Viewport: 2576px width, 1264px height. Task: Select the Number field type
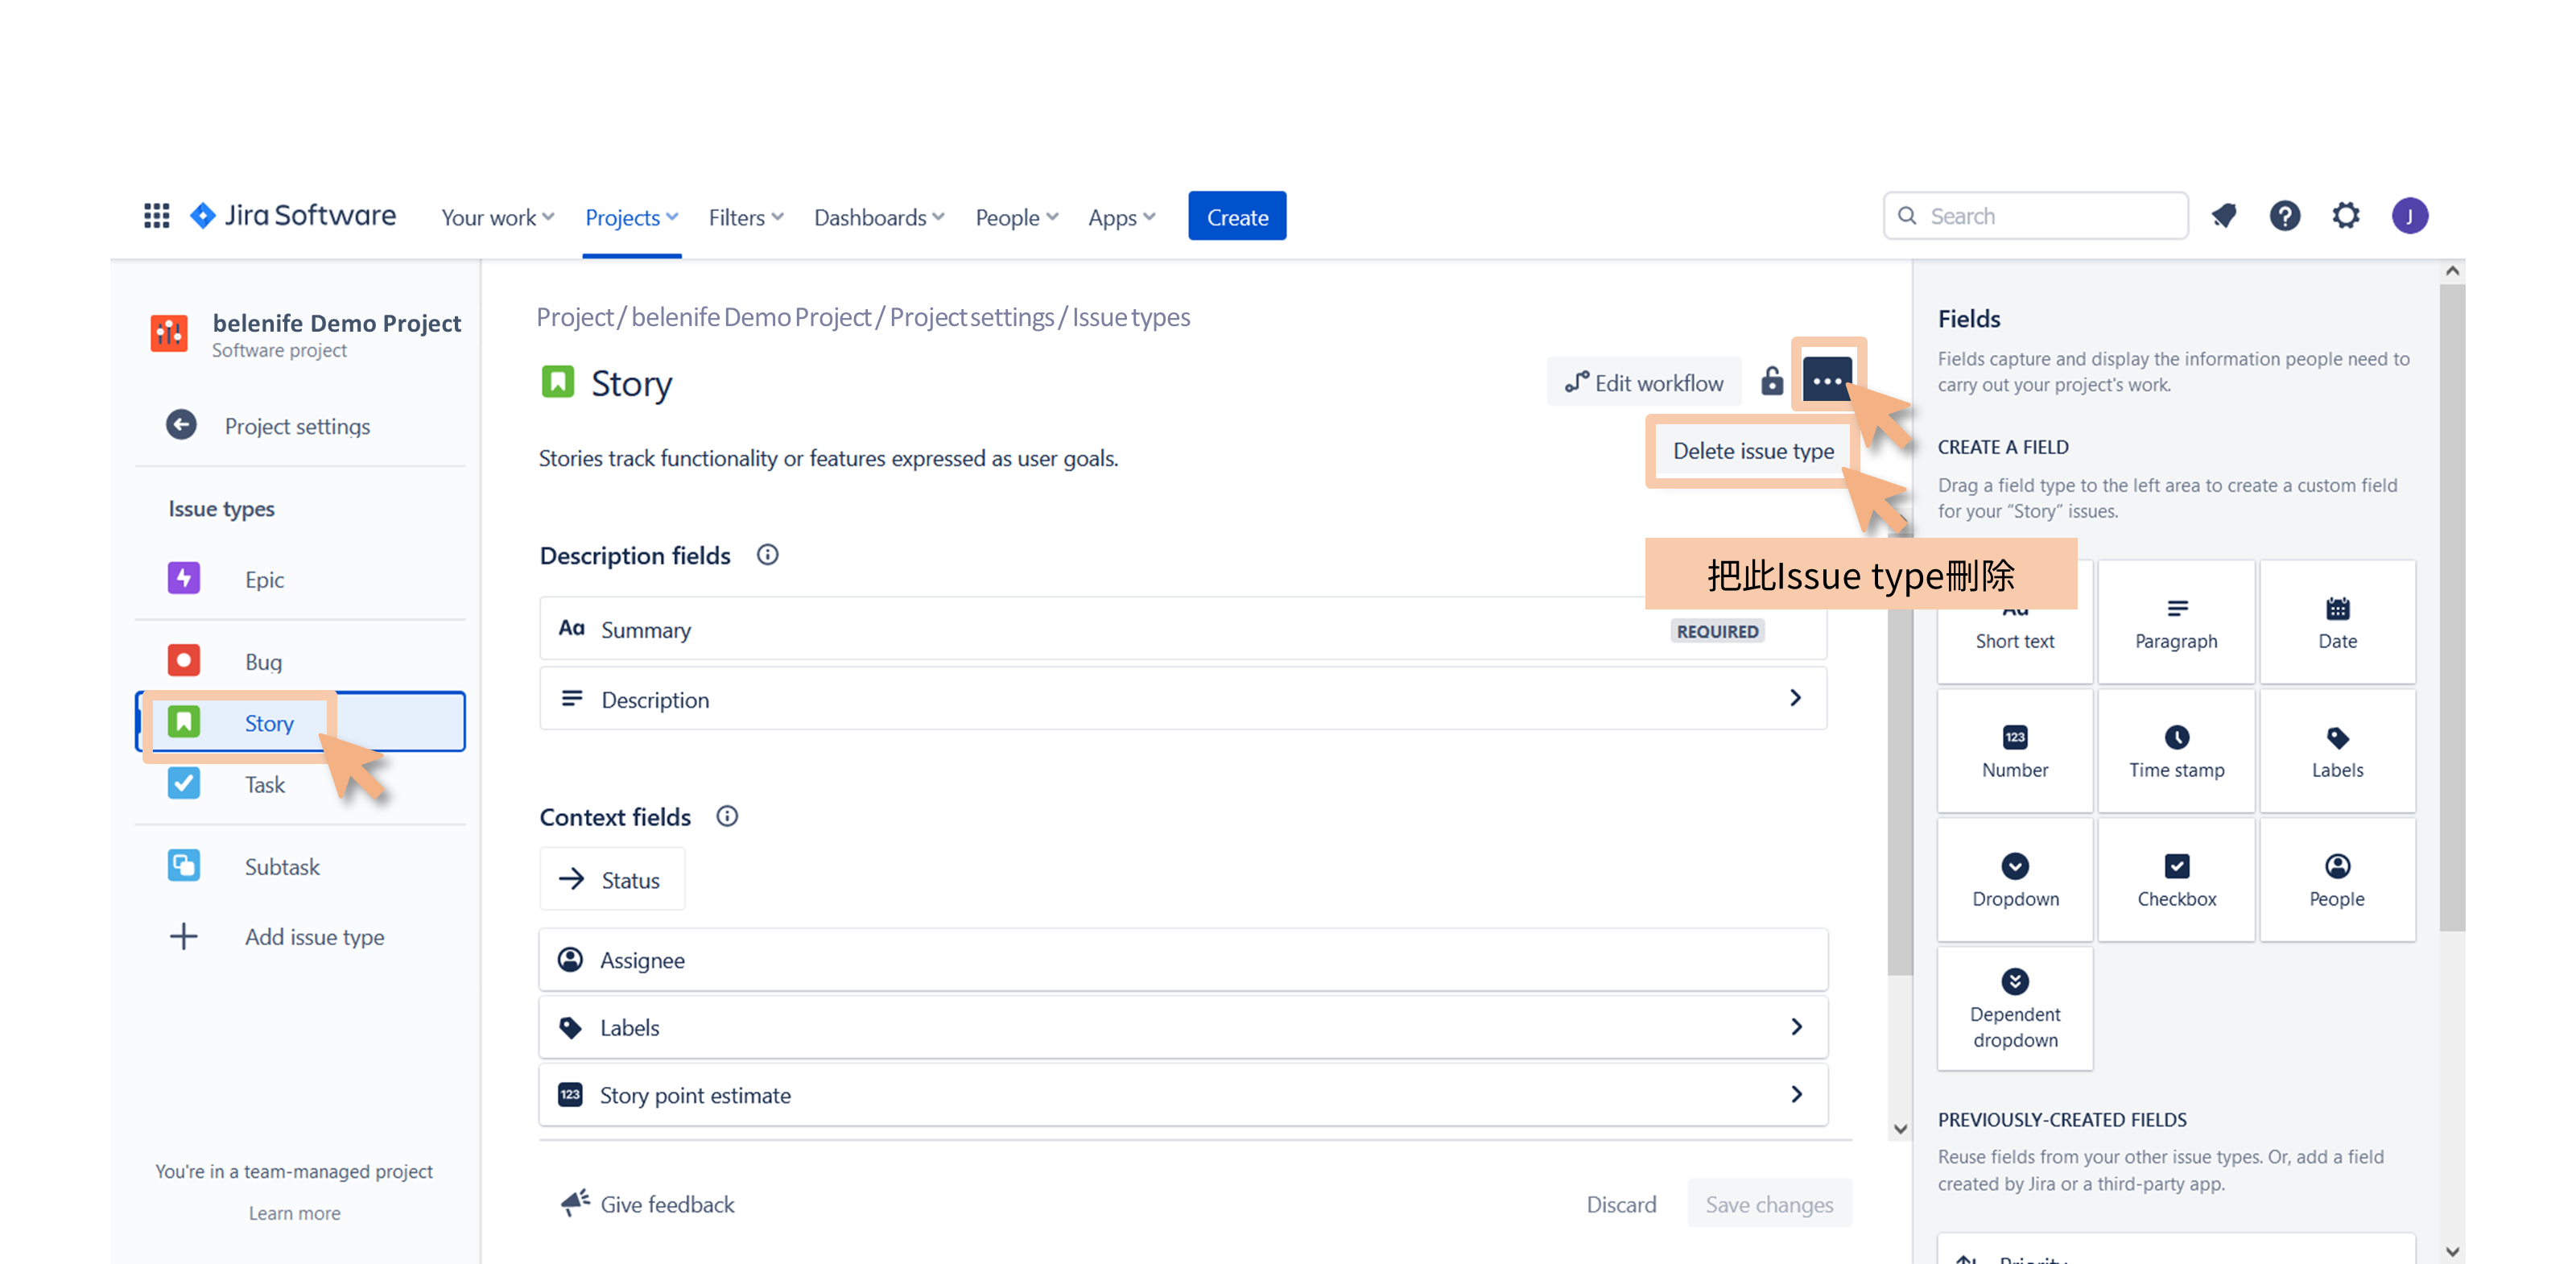2015,751
